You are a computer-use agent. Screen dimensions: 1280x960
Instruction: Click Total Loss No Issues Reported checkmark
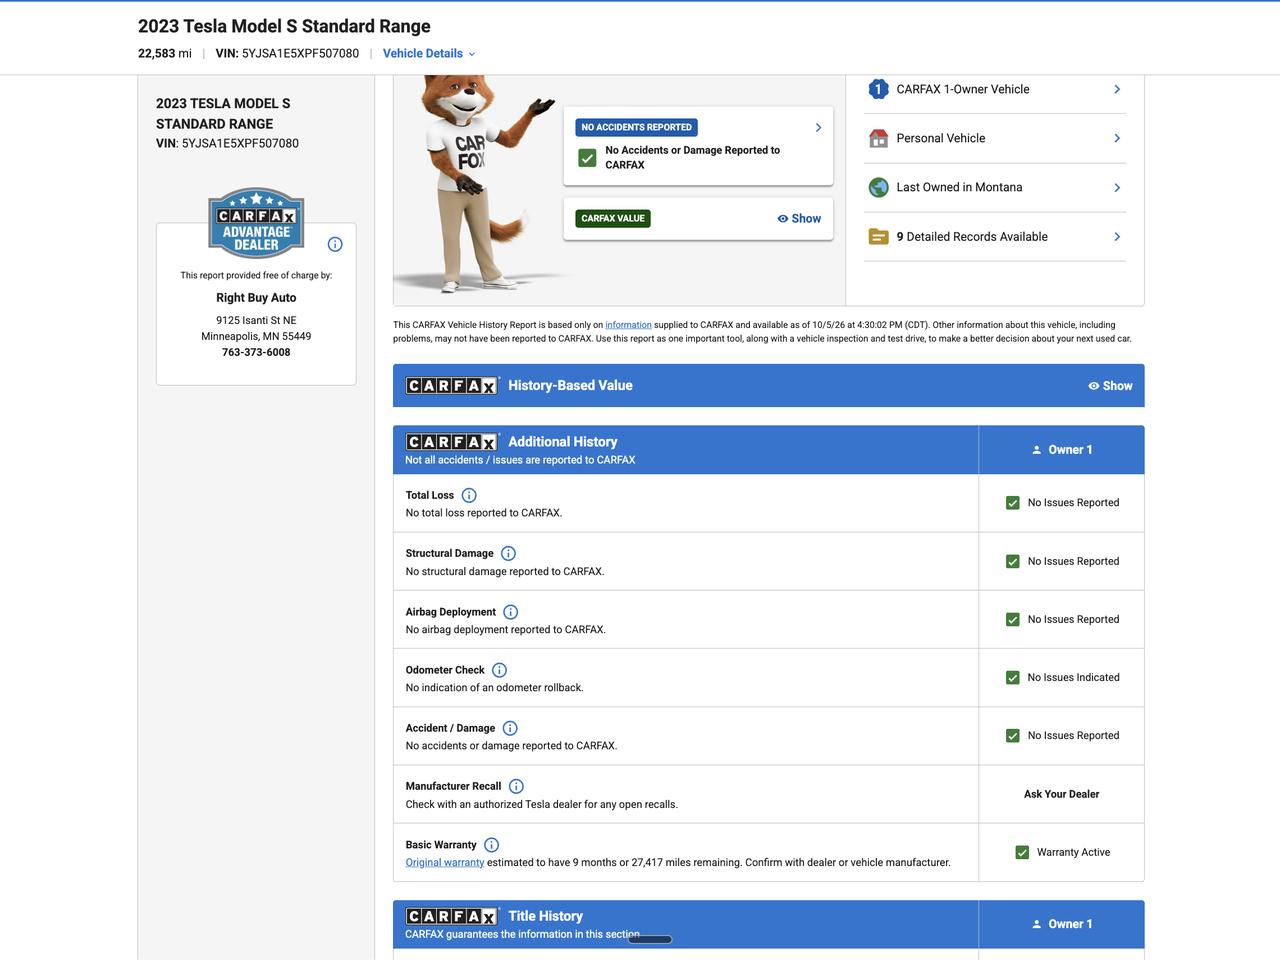tap(1013, 503)
